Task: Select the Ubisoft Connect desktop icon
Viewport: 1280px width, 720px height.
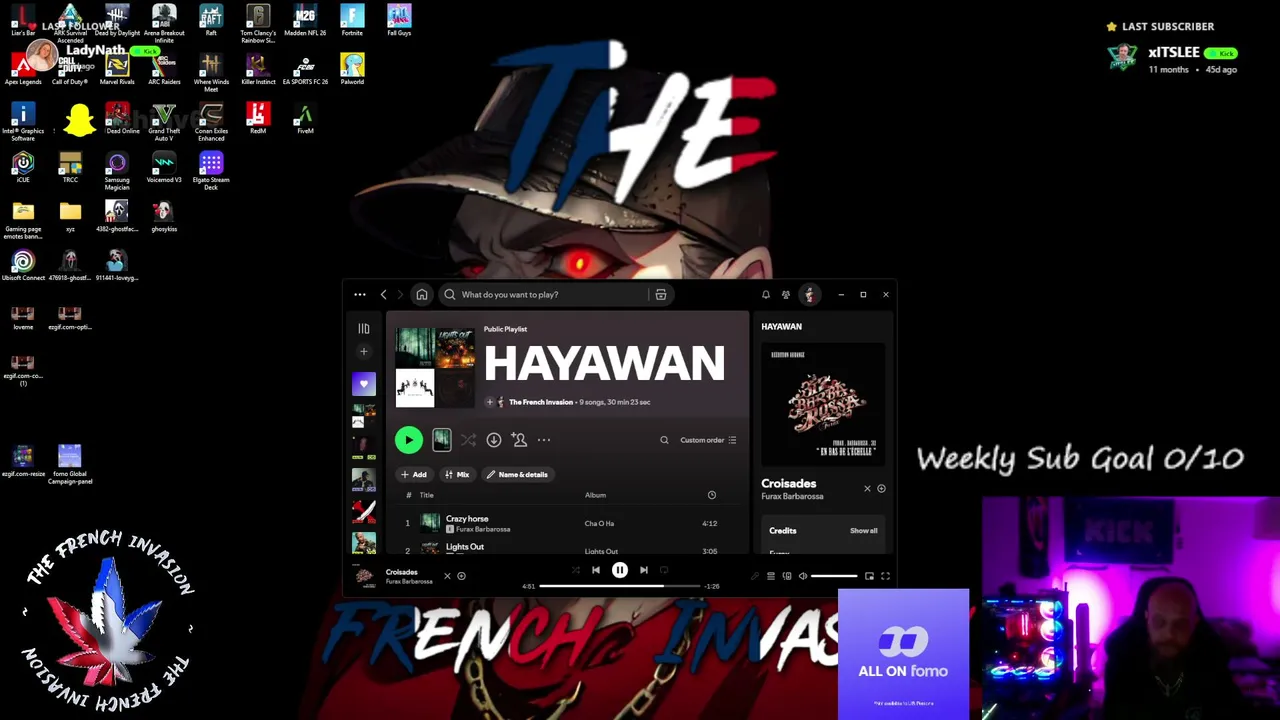Action: pos(23,265)
